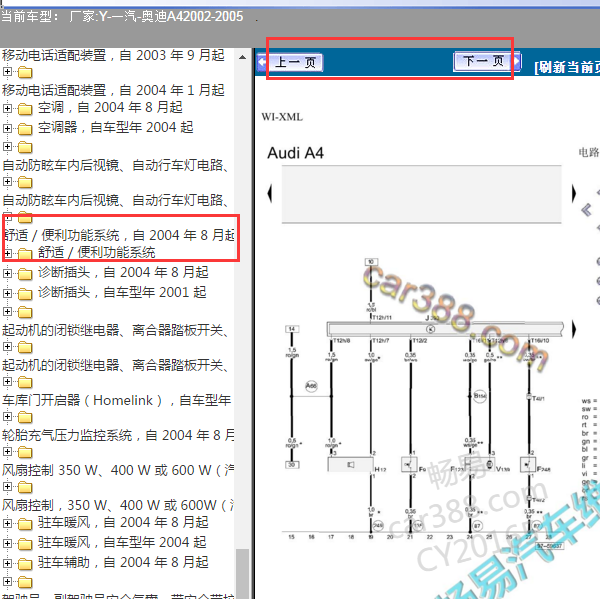Select 诊断插头，自 2004 年 8 月起 label
The height and width of the screenshot is (599, 600).
click(x=123, y=273)
